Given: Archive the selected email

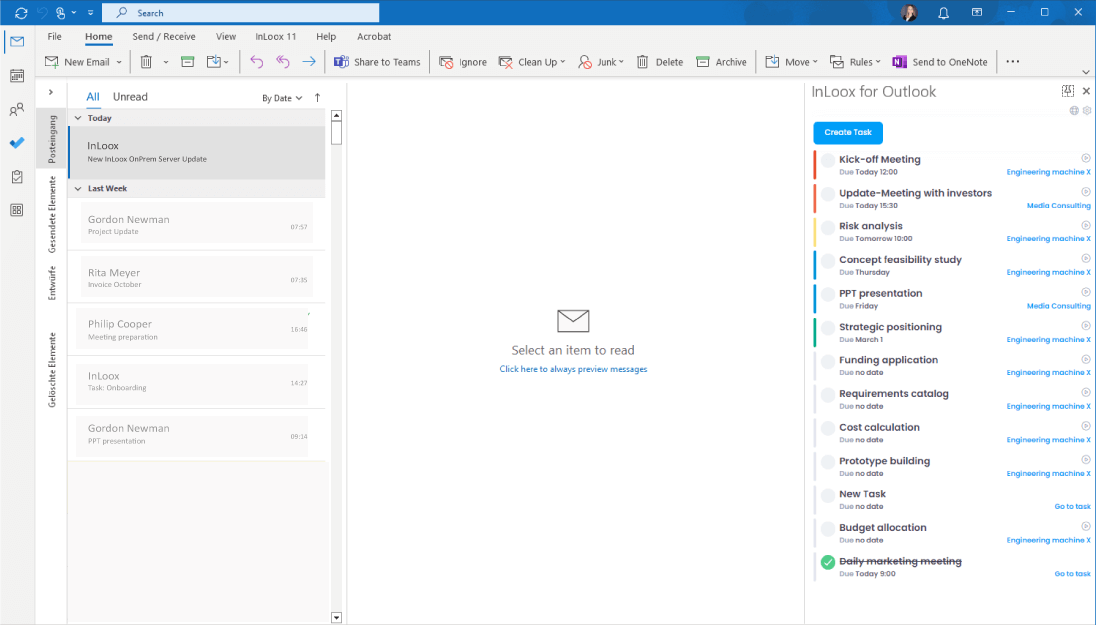Looking at the screenshot, I should click(x=722, y=61).
